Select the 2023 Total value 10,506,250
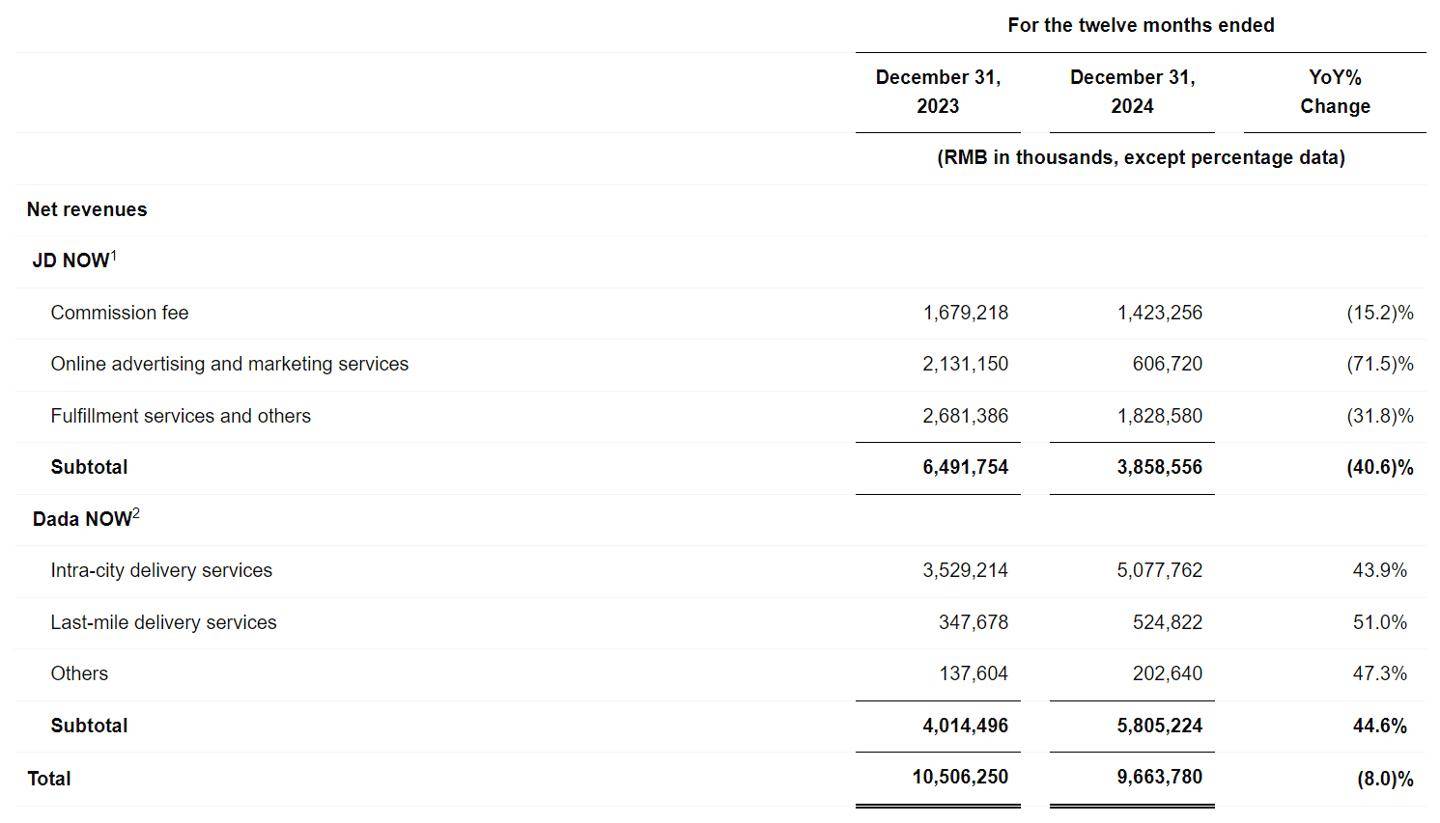The height and width of the screenshot is (823, 1440). [x=960, y=777]
